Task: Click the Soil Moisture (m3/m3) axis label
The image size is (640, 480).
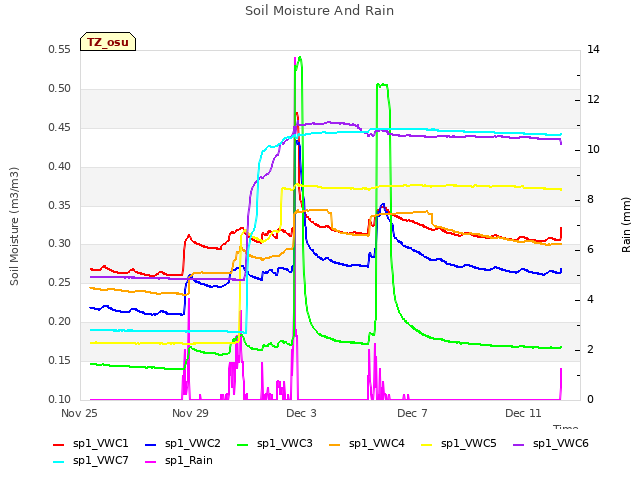Action: pos(14,226)
